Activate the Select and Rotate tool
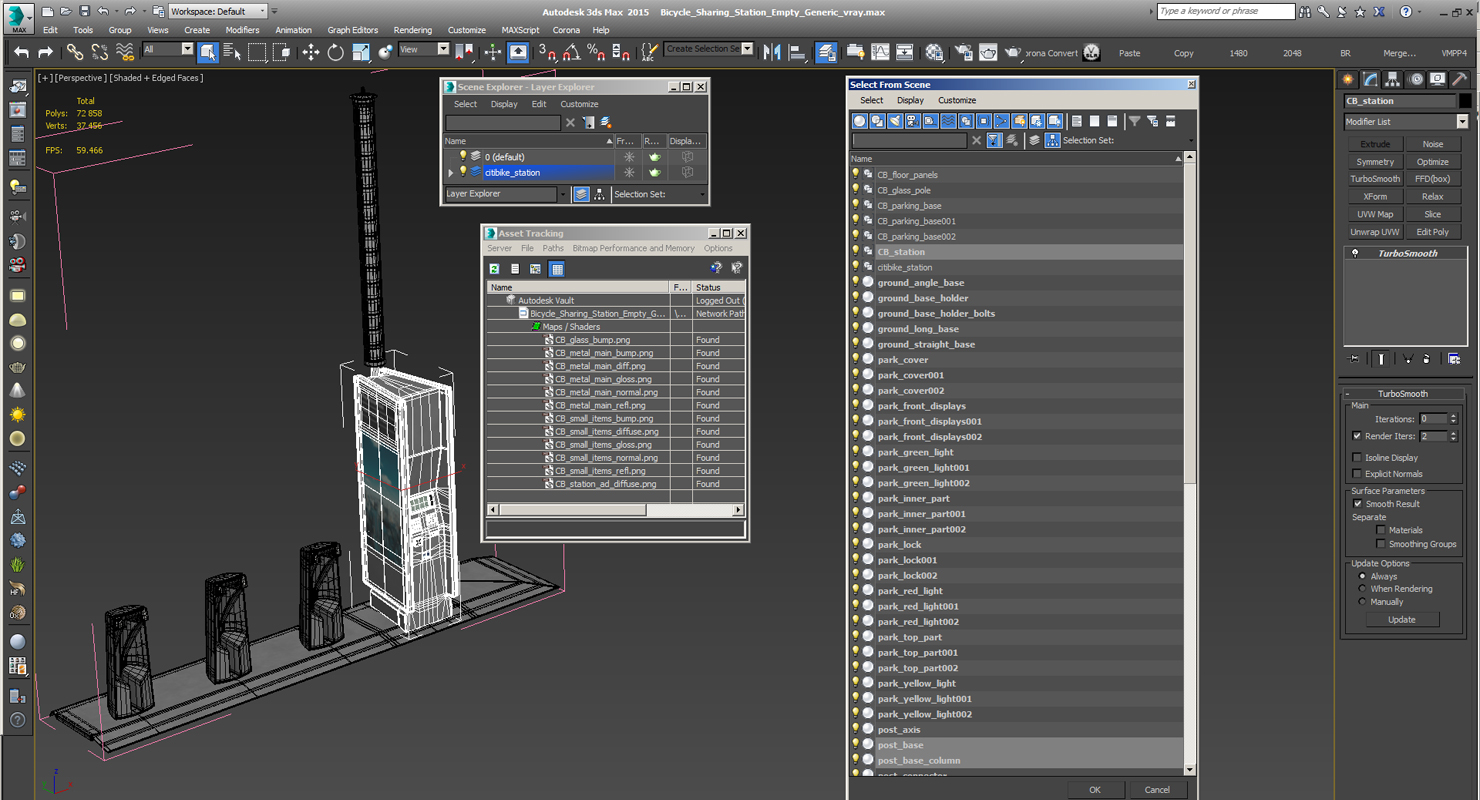The width and height of the screenshot is (1480, 800). [335, 52]
